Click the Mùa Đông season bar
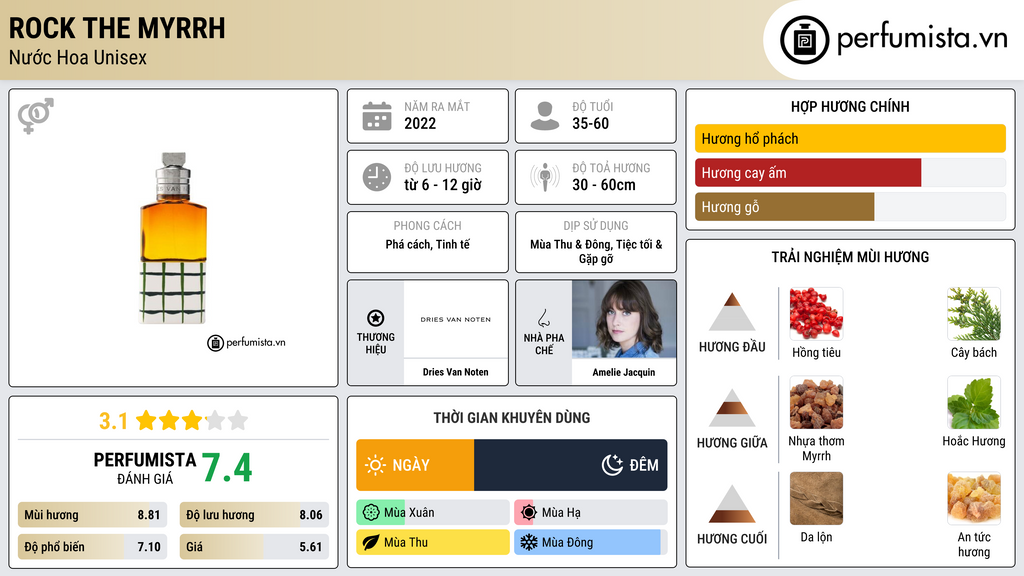The width and height of the screenshot is (1024, 576). (x=591, y=543)
